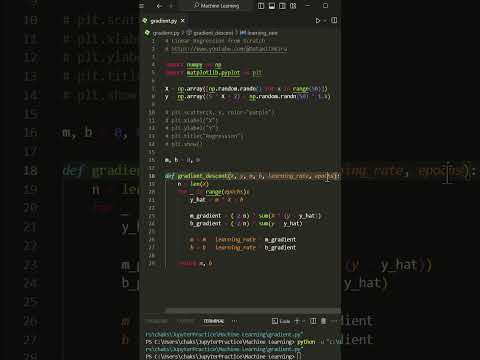Click matplotlib.pyplot on line 5

coord(213,73)
